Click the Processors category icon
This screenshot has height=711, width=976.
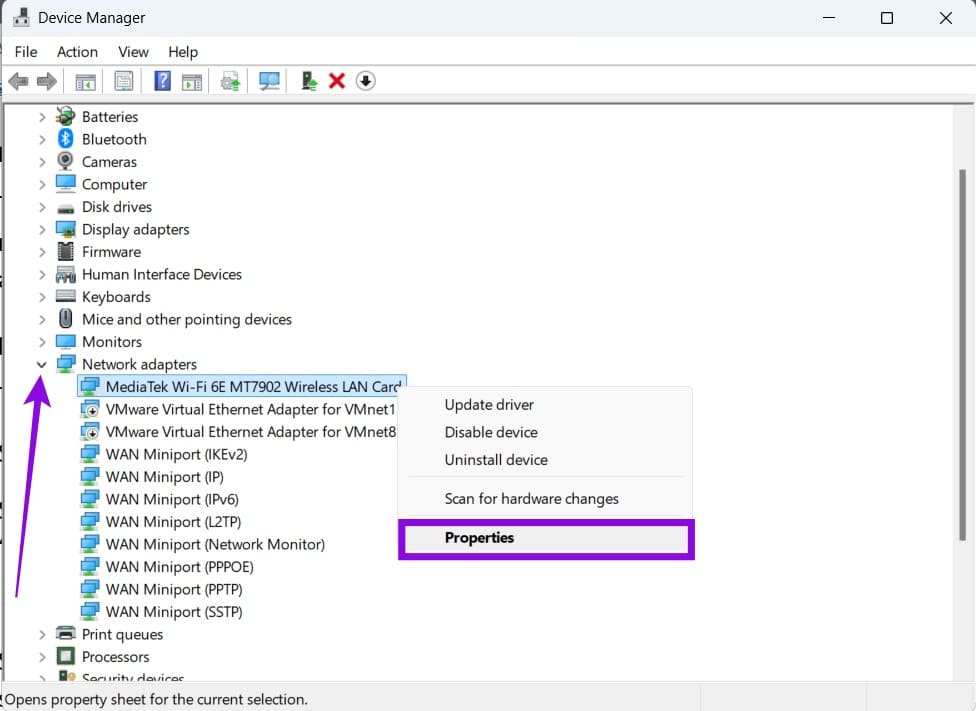[65, 656]
